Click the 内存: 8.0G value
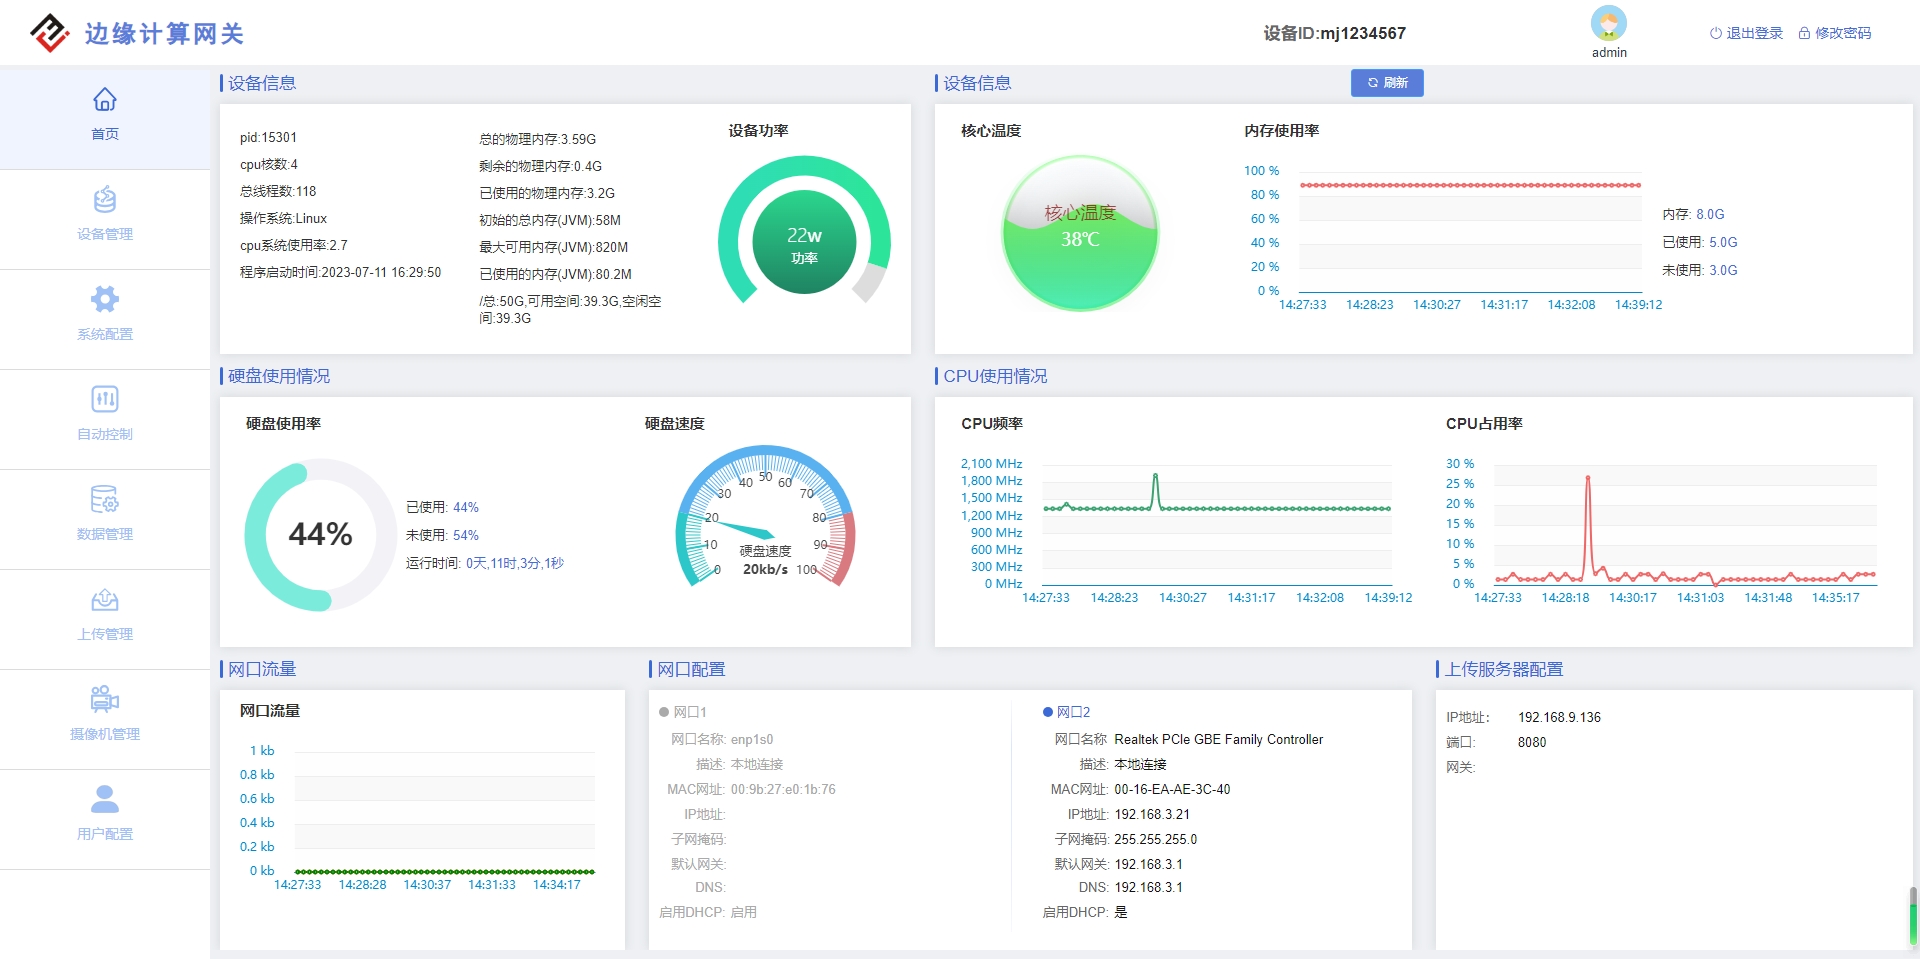The width and height of the screenshot is (1920, 959). (x=1710, y=215)
